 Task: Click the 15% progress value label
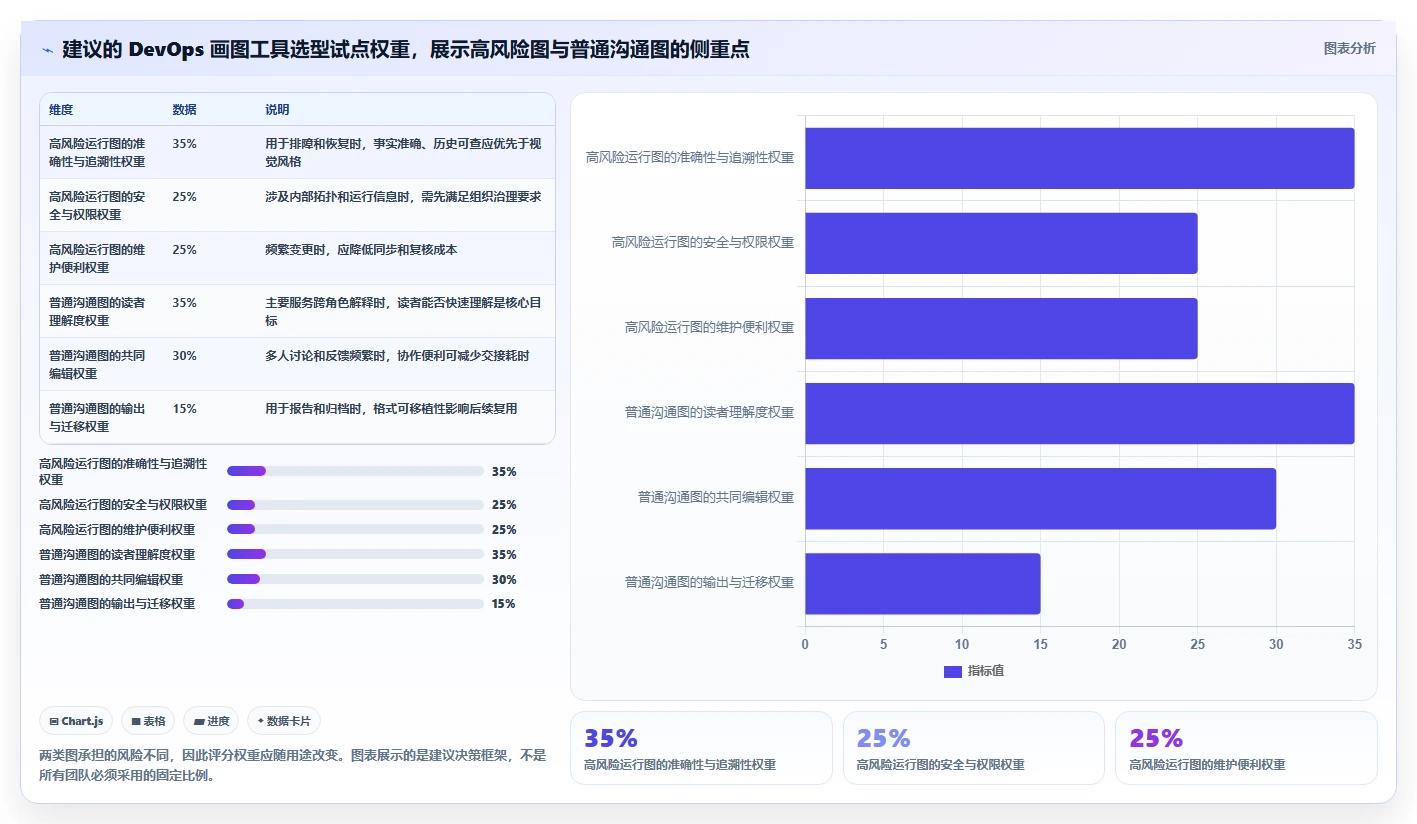click(x=504, y=604)
